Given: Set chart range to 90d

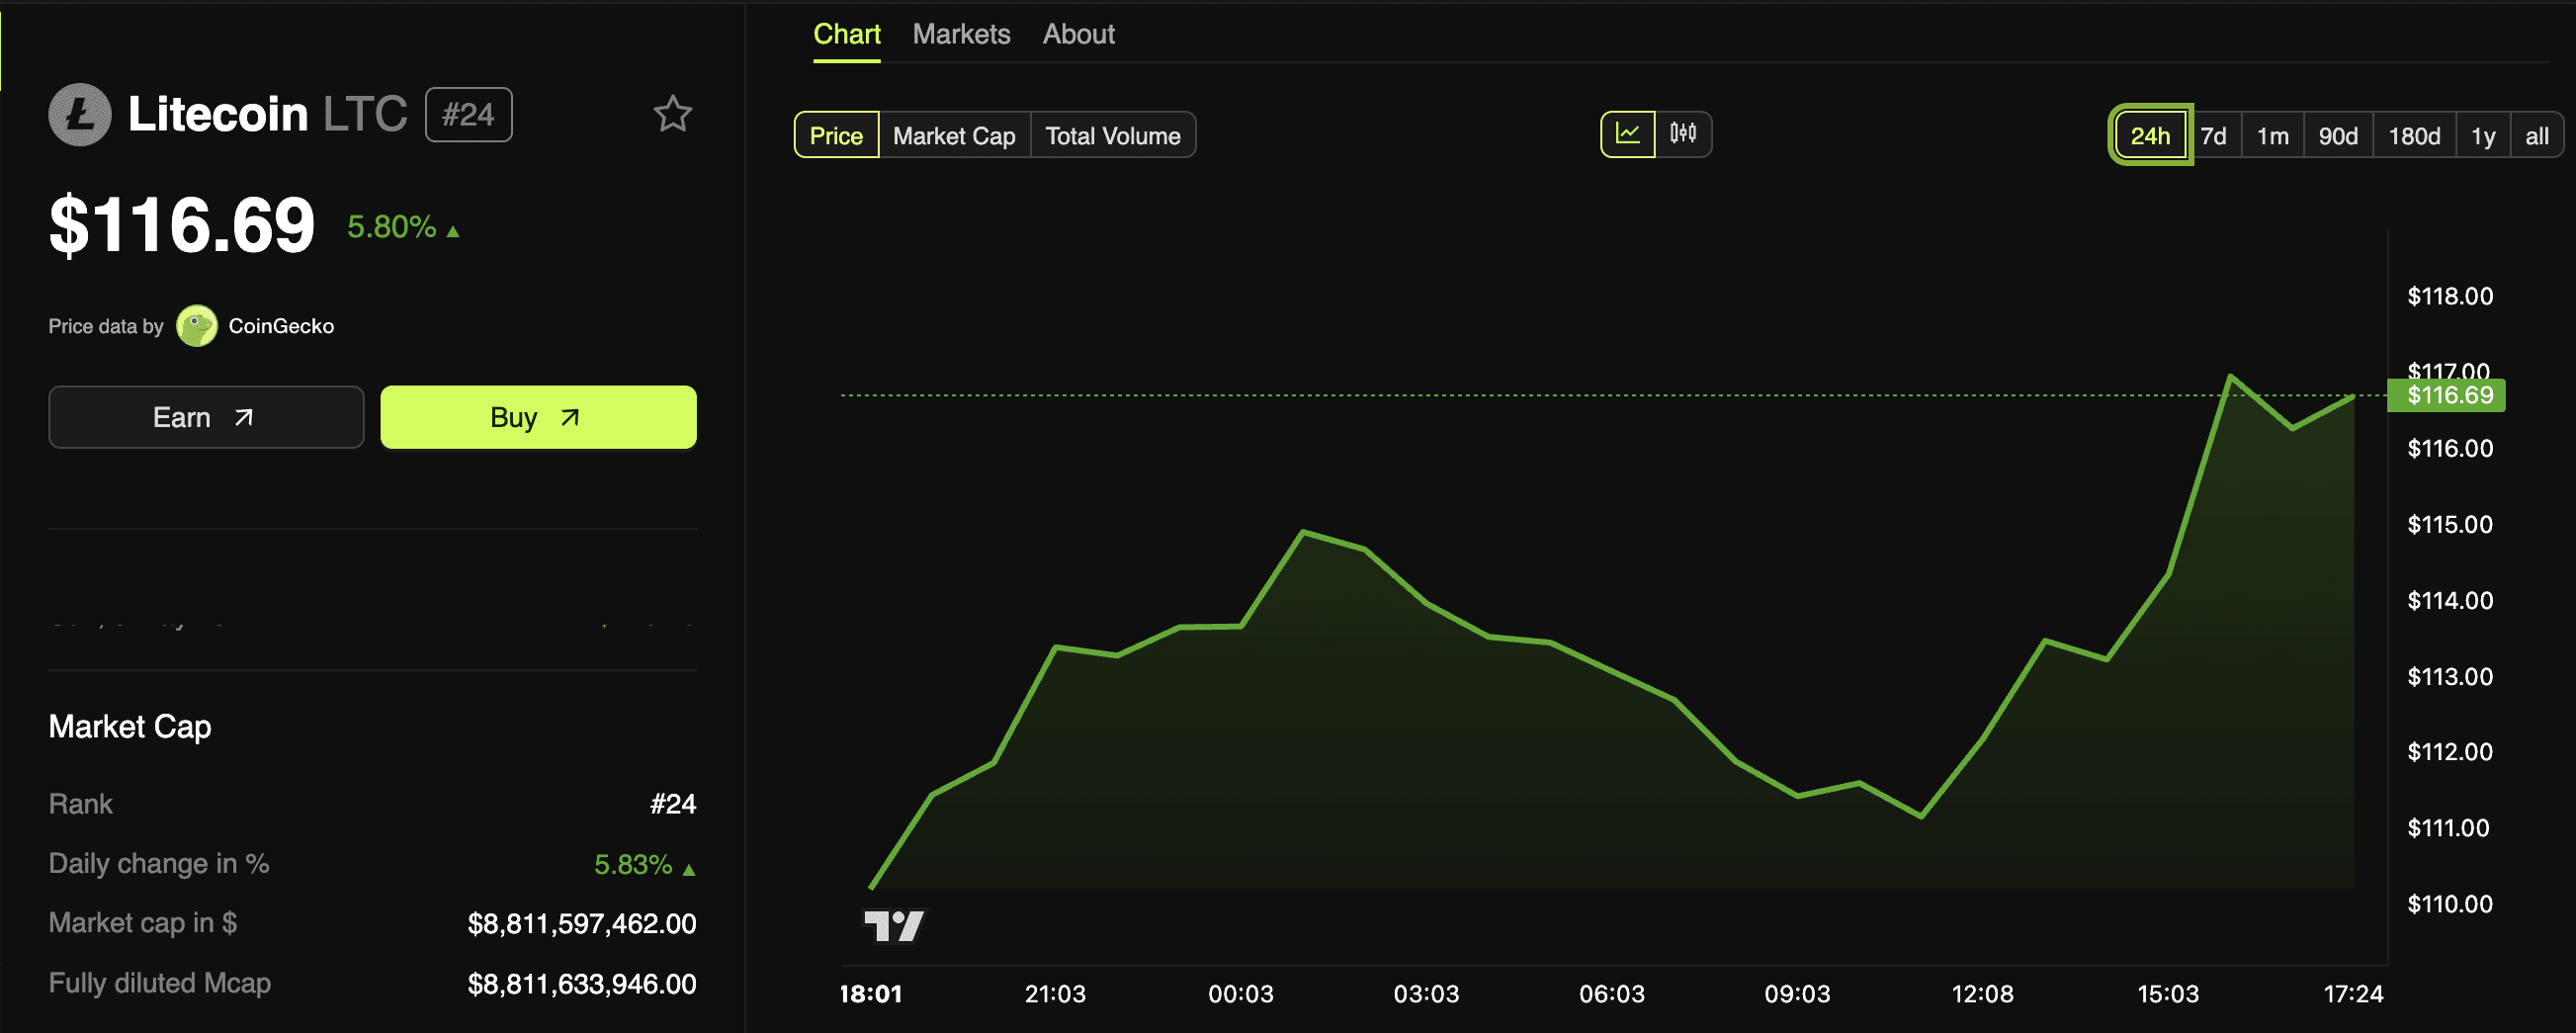Looking at the screenshot, I should (x=2338, y=136).
